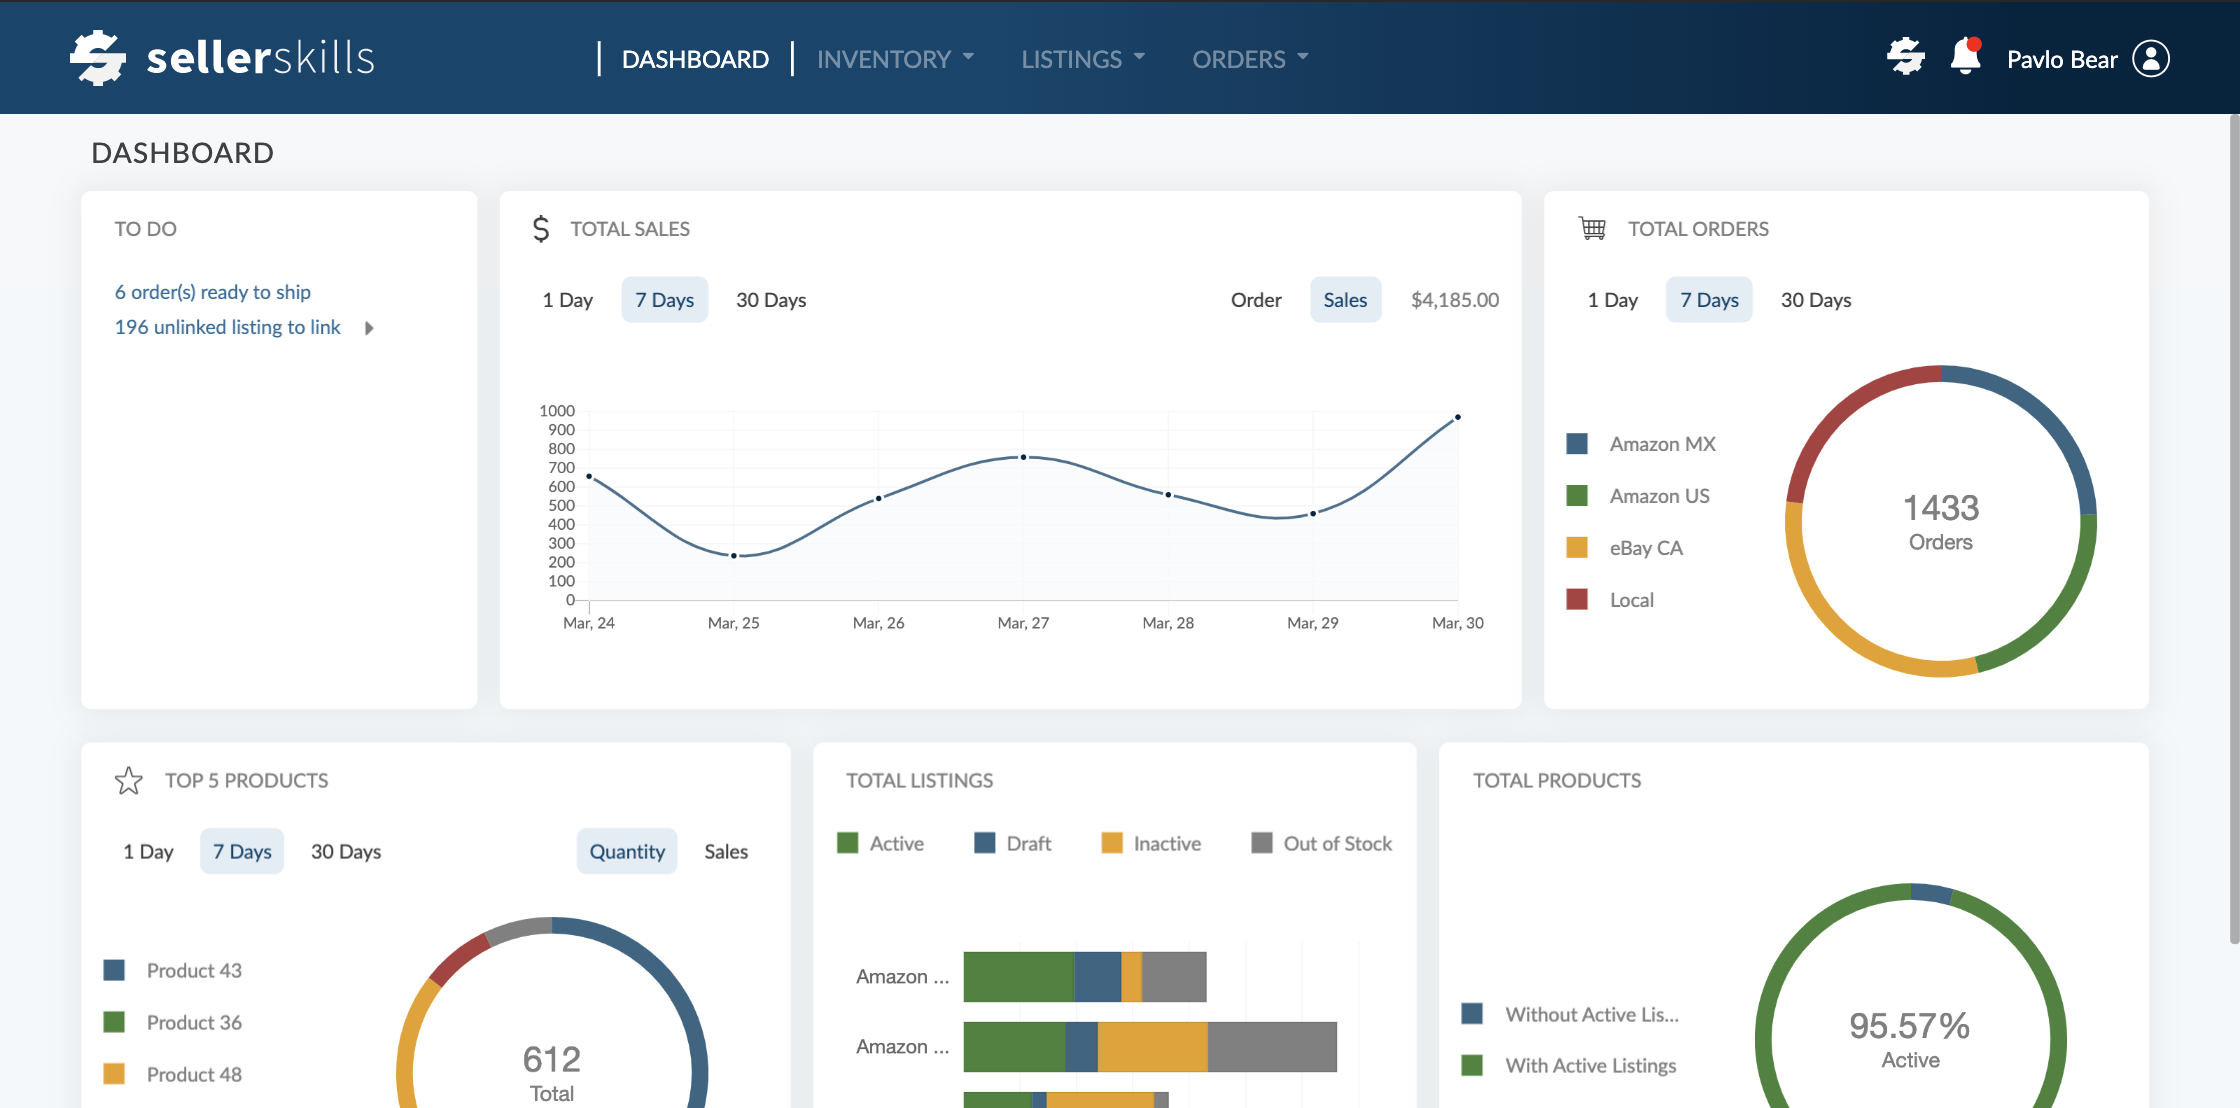
Task: Click the Mar, 27 data point on chart
Action: pos(1023,457)
